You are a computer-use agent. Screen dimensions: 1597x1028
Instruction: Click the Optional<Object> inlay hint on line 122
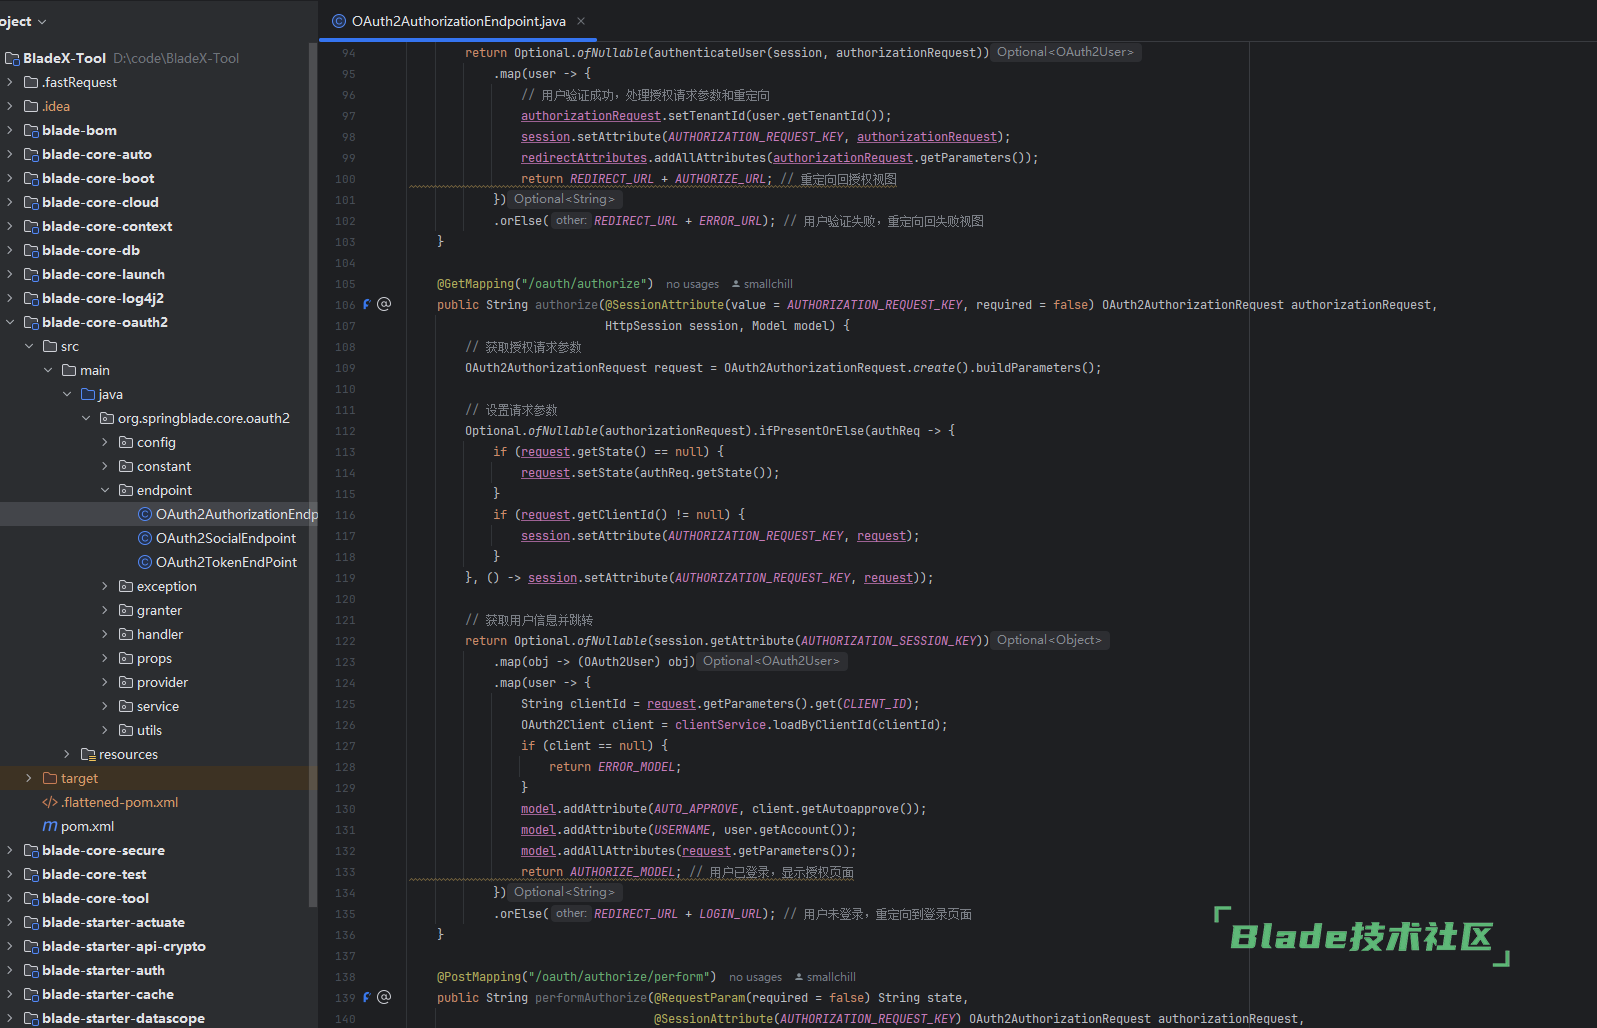click(1049, 640)
